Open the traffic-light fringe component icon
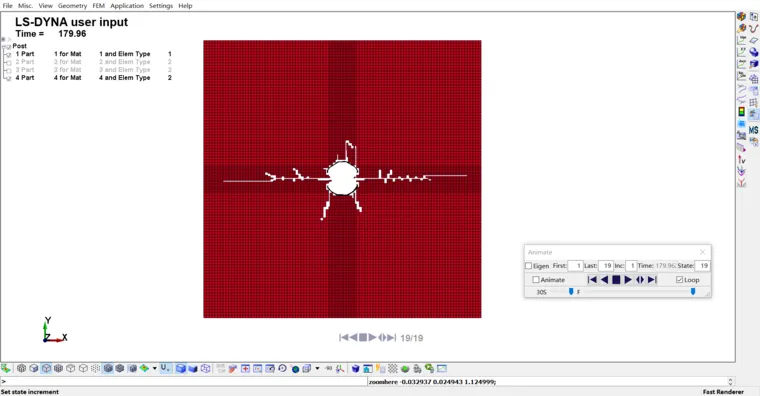The width and height of the screenshot is (760, 396). (x=741, y=111)
